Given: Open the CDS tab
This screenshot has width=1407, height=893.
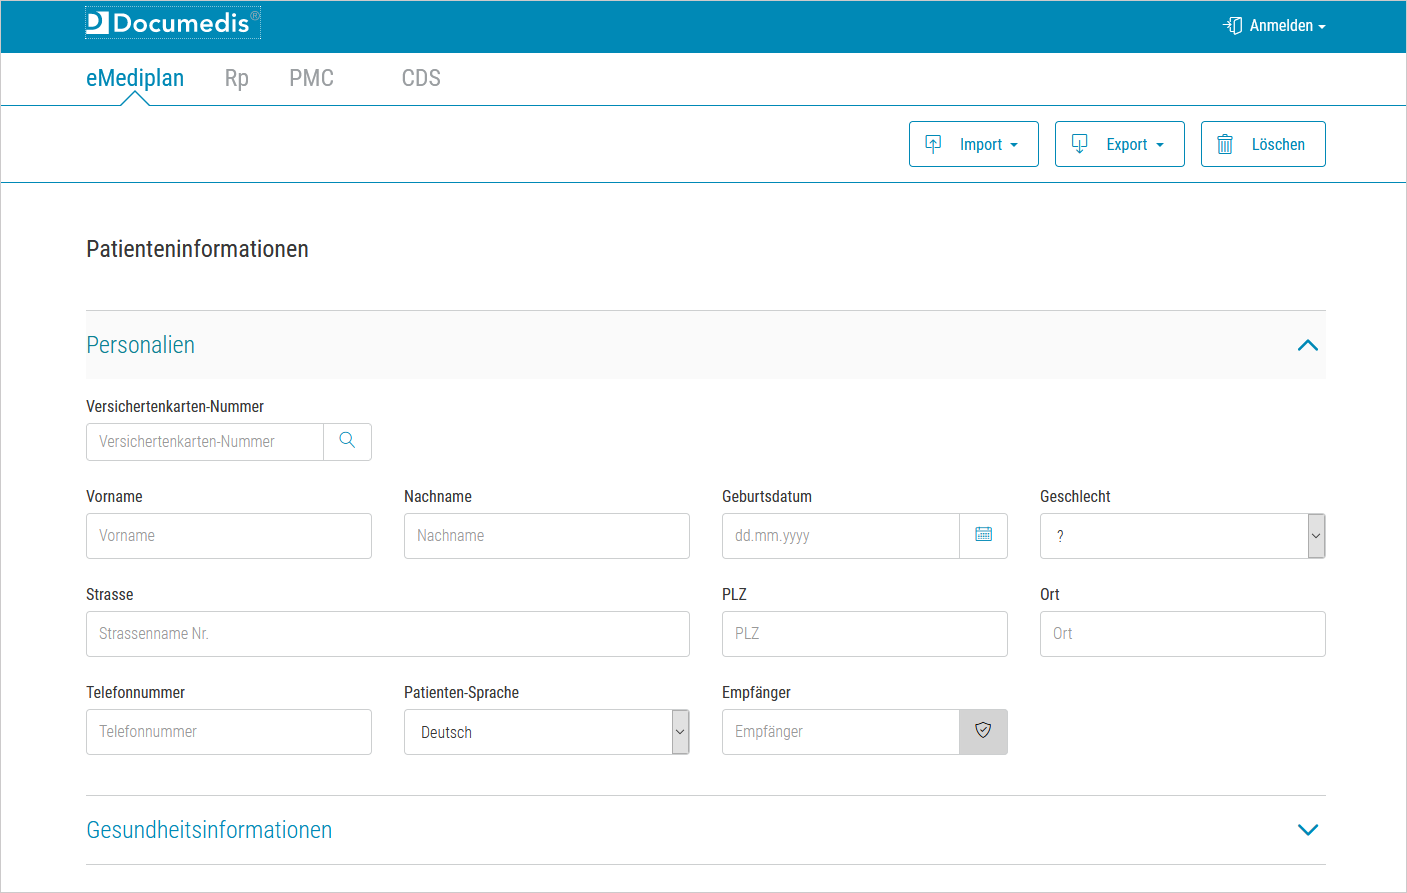Looking at the screenshot, I should pos(420,78).
